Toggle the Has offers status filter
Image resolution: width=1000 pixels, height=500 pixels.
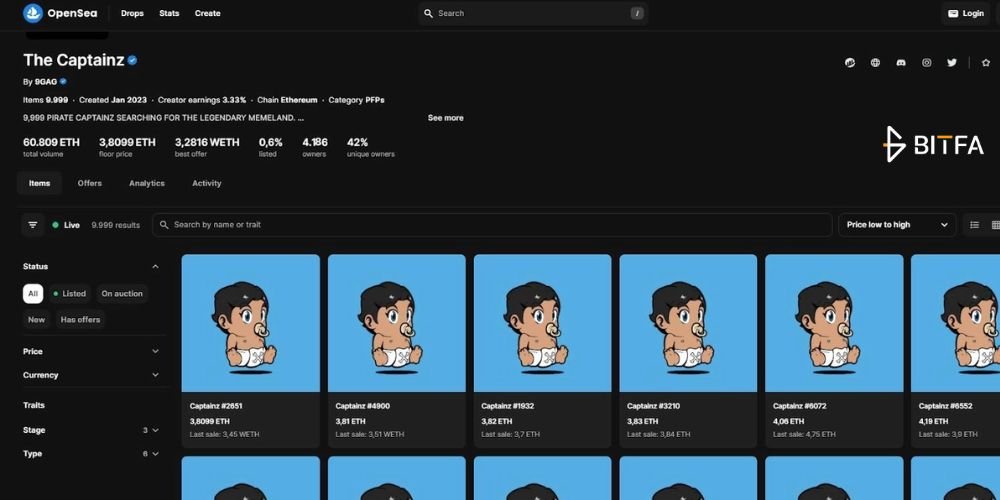click(x=80, y=320)
